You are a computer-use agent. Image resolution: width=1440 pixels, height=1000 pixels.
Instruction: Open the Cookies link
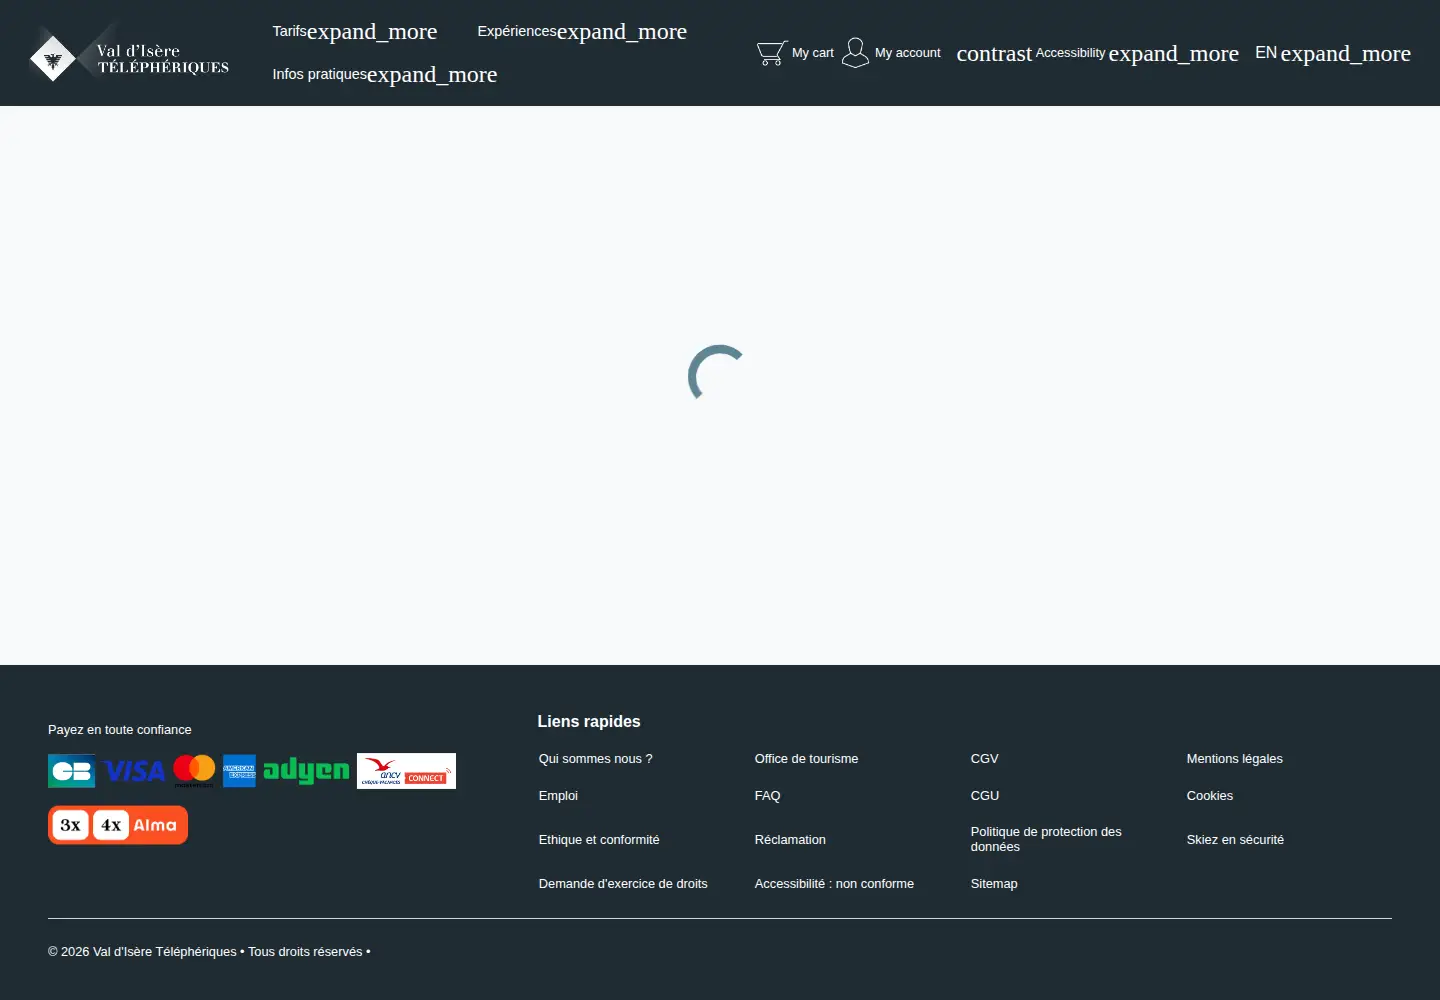click(1209, 796)
